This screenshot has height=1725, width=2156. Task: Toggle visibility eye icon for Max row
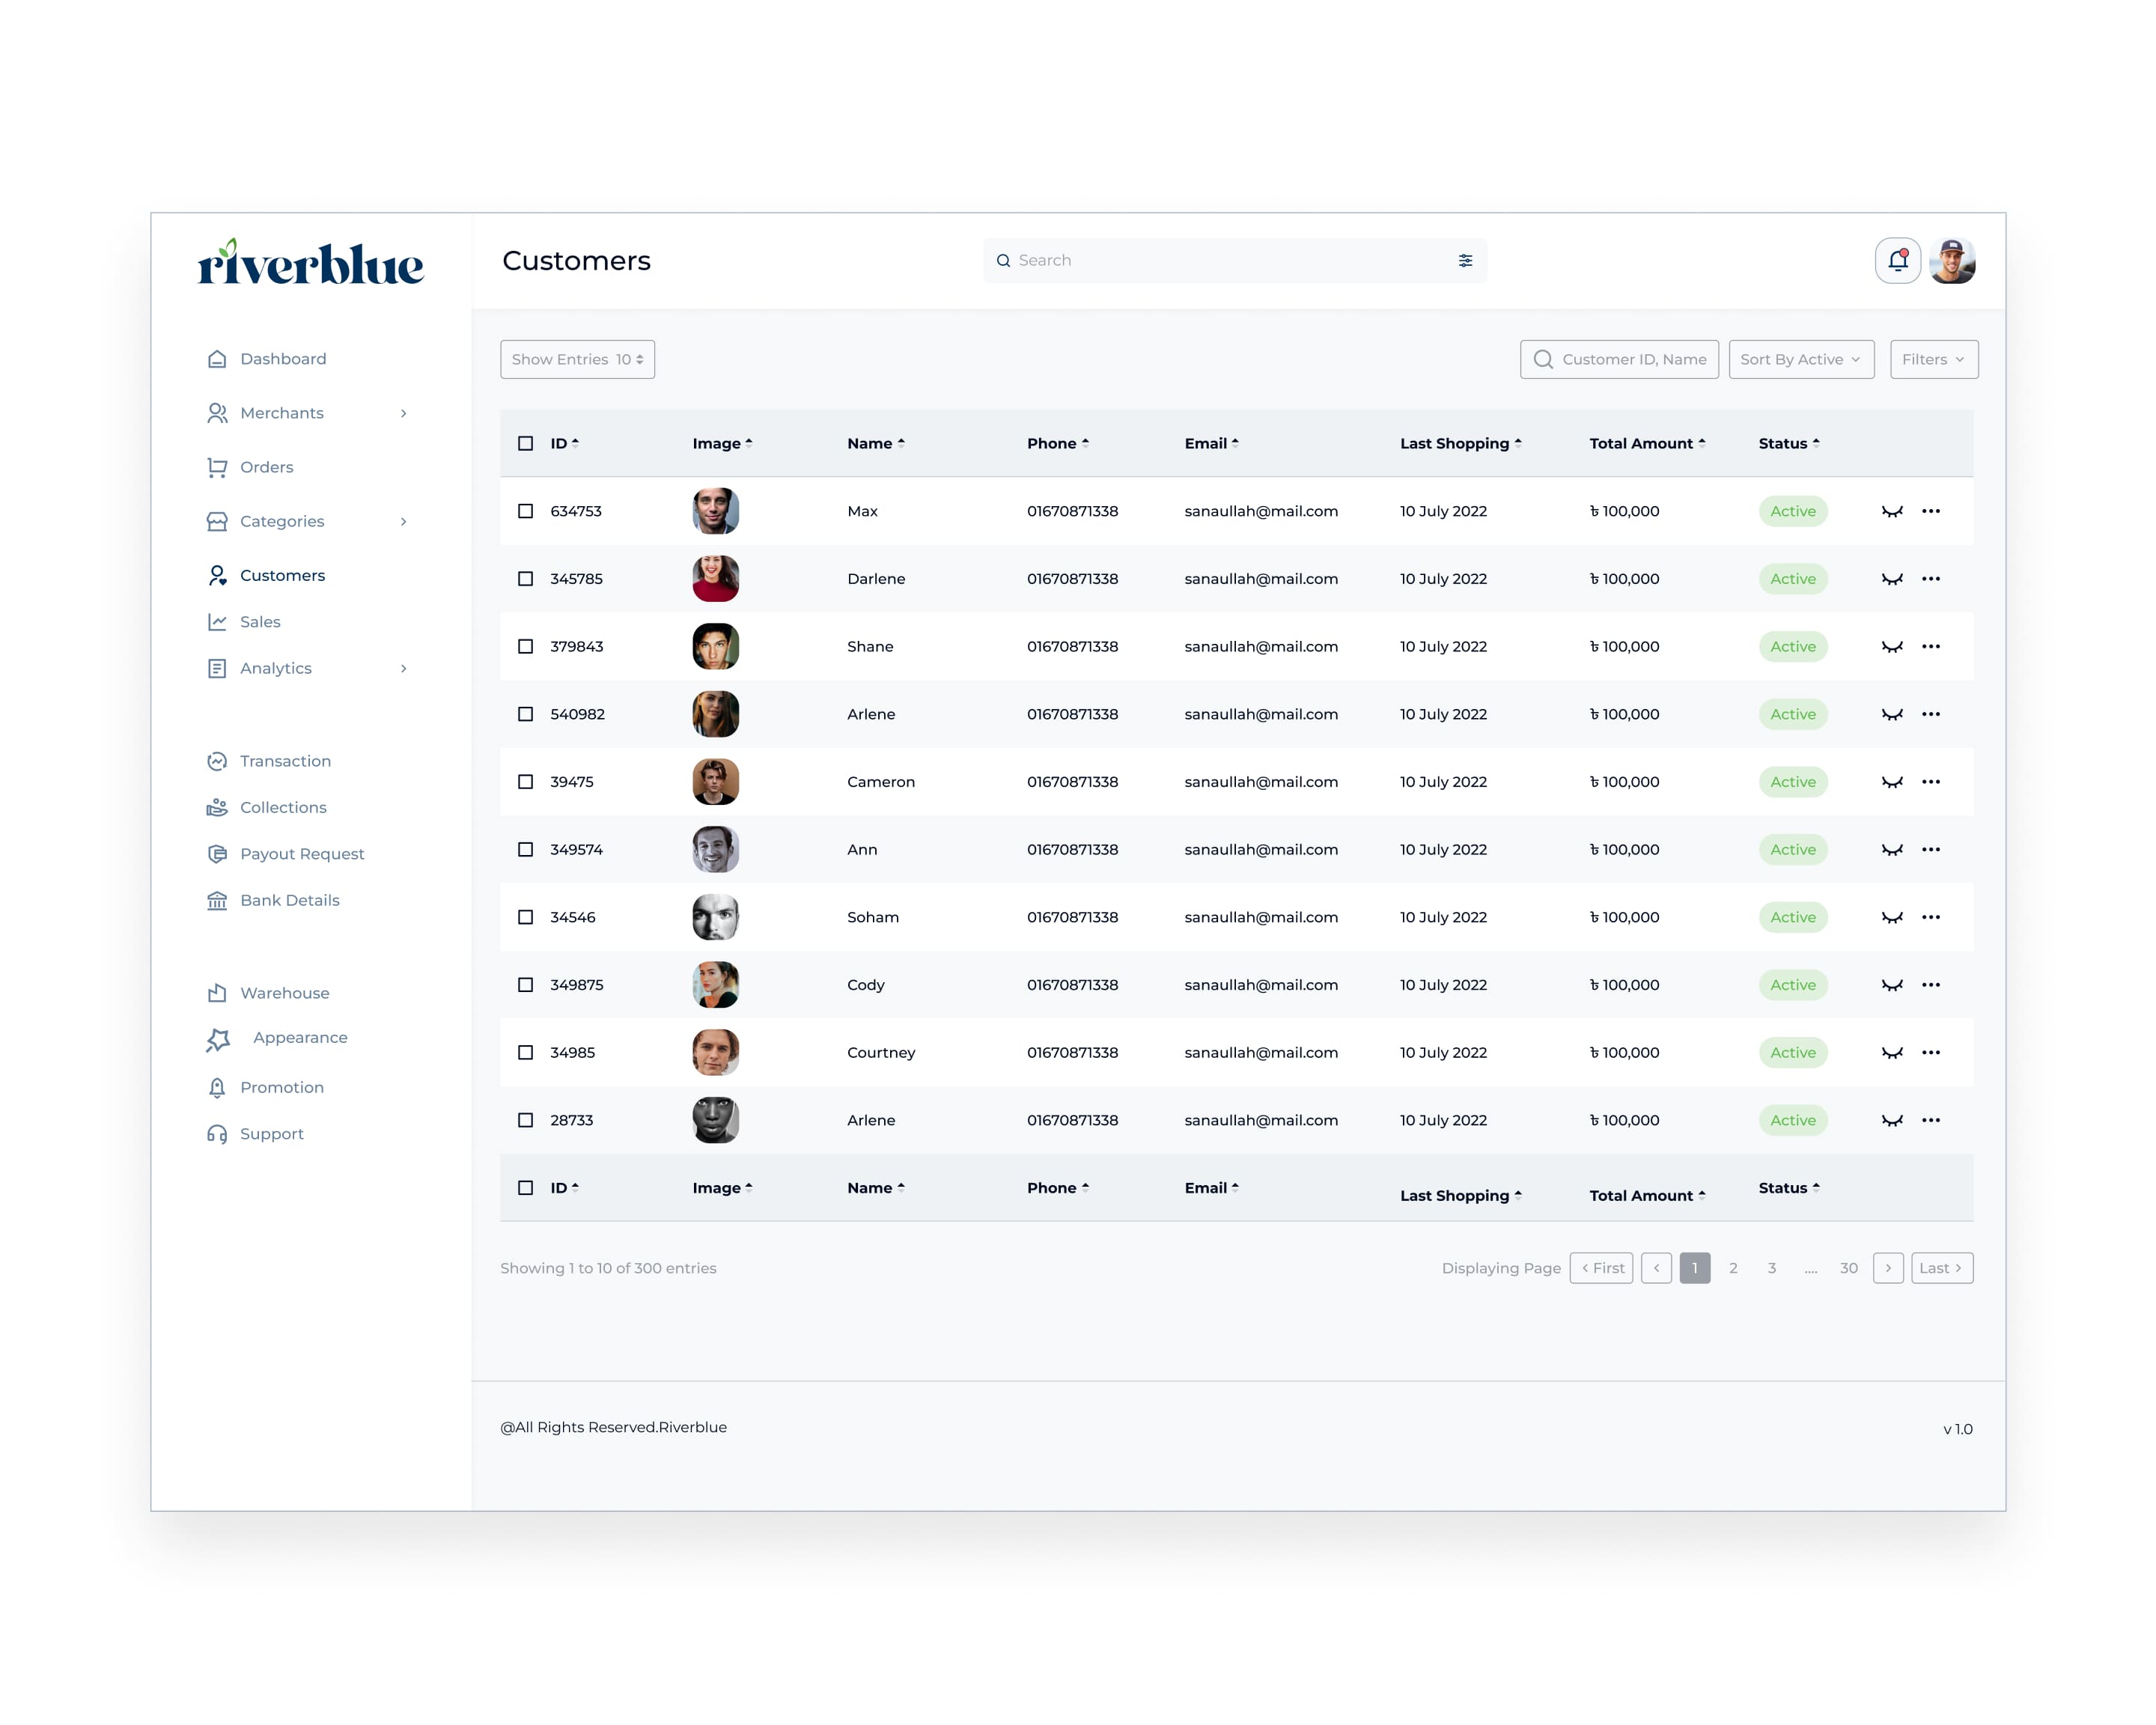[1891, 512]
